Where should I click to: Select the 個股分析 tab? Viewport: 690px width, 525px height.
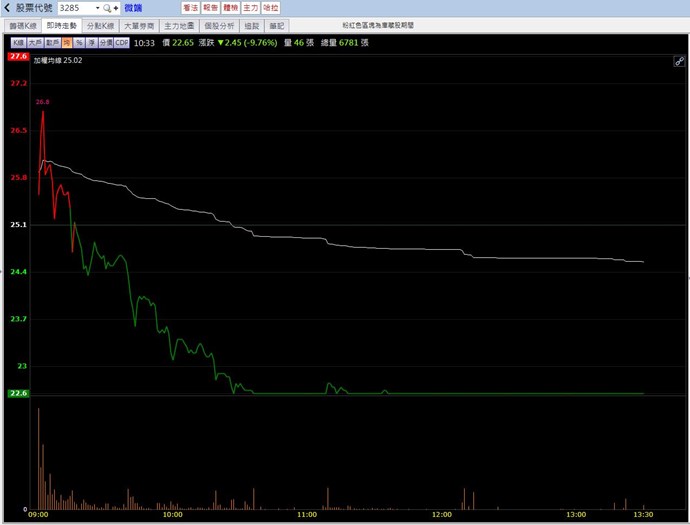point(218,25)
